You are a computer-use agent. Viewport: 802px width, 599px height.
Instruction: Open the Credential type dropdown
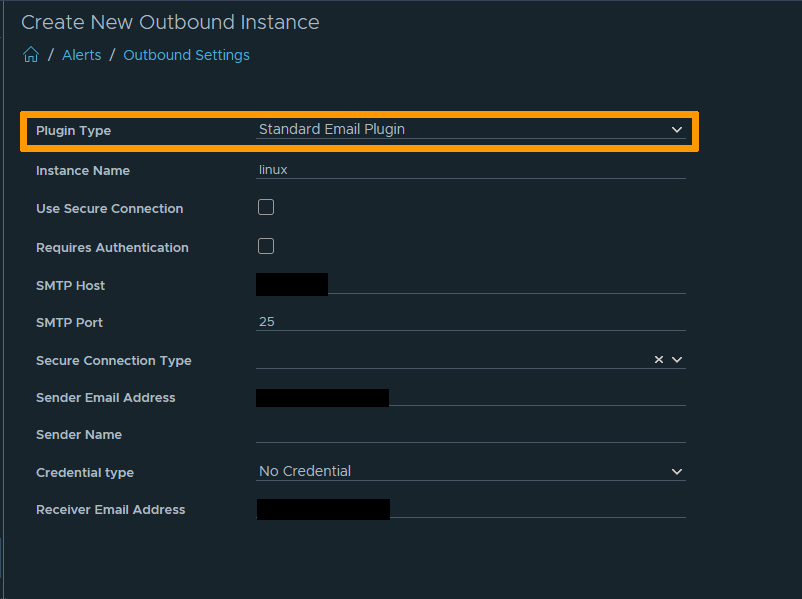pos(470,471)
